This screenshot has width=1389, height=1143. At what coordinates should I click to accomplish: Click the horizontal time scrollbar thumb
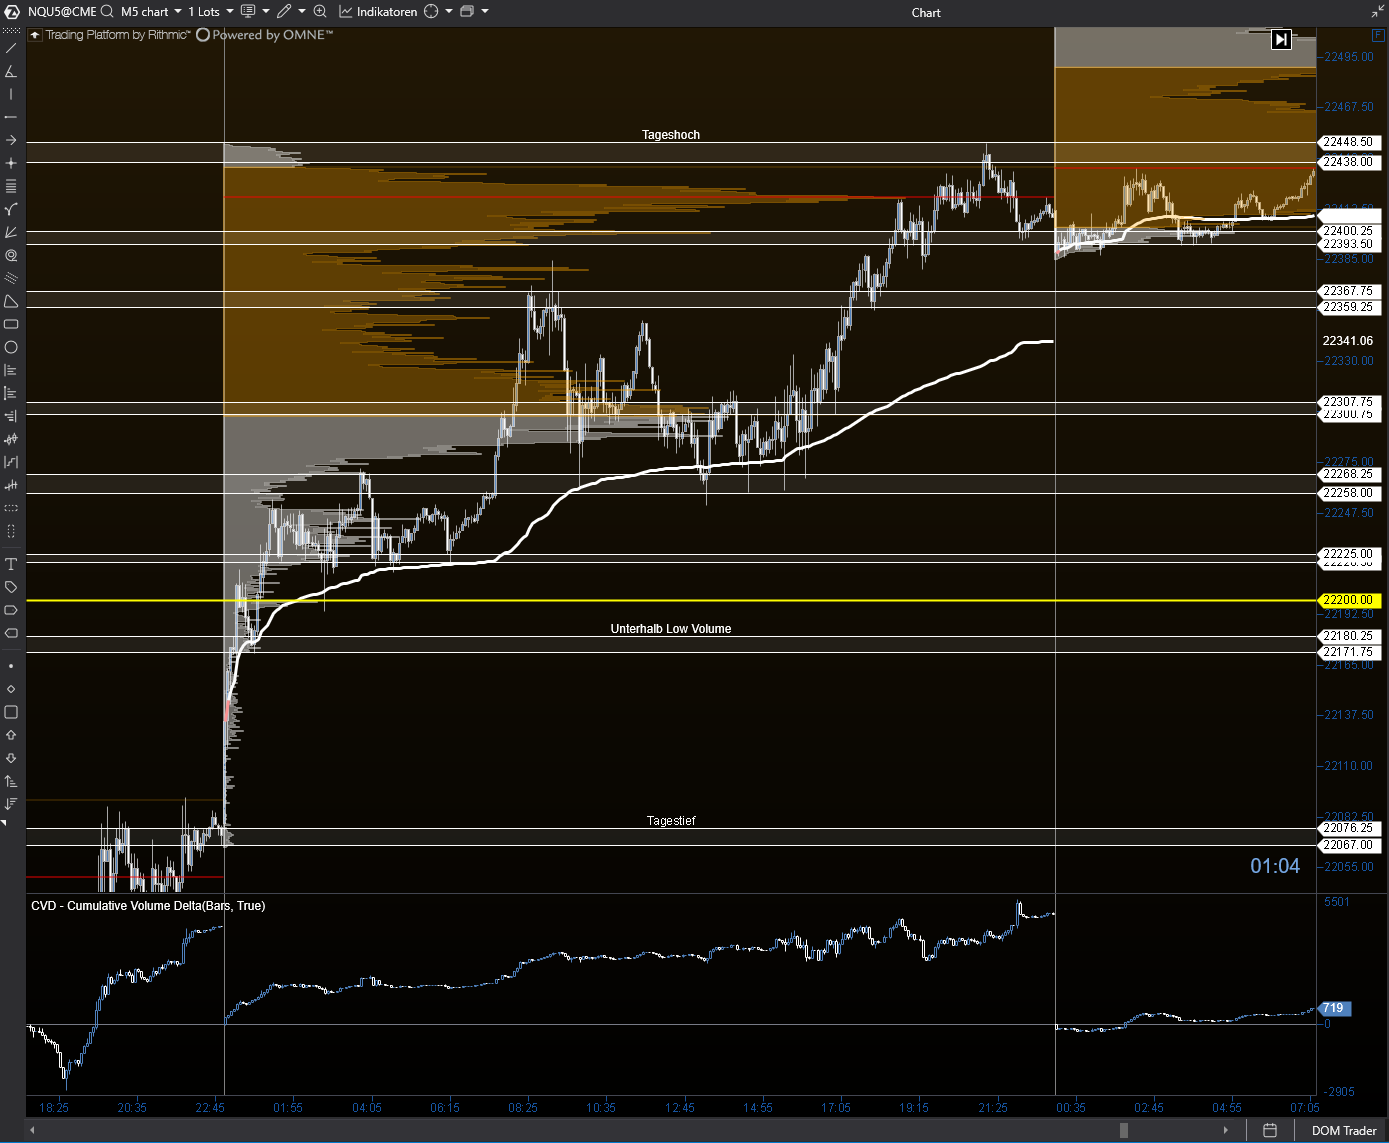tap(1124, 1130)
